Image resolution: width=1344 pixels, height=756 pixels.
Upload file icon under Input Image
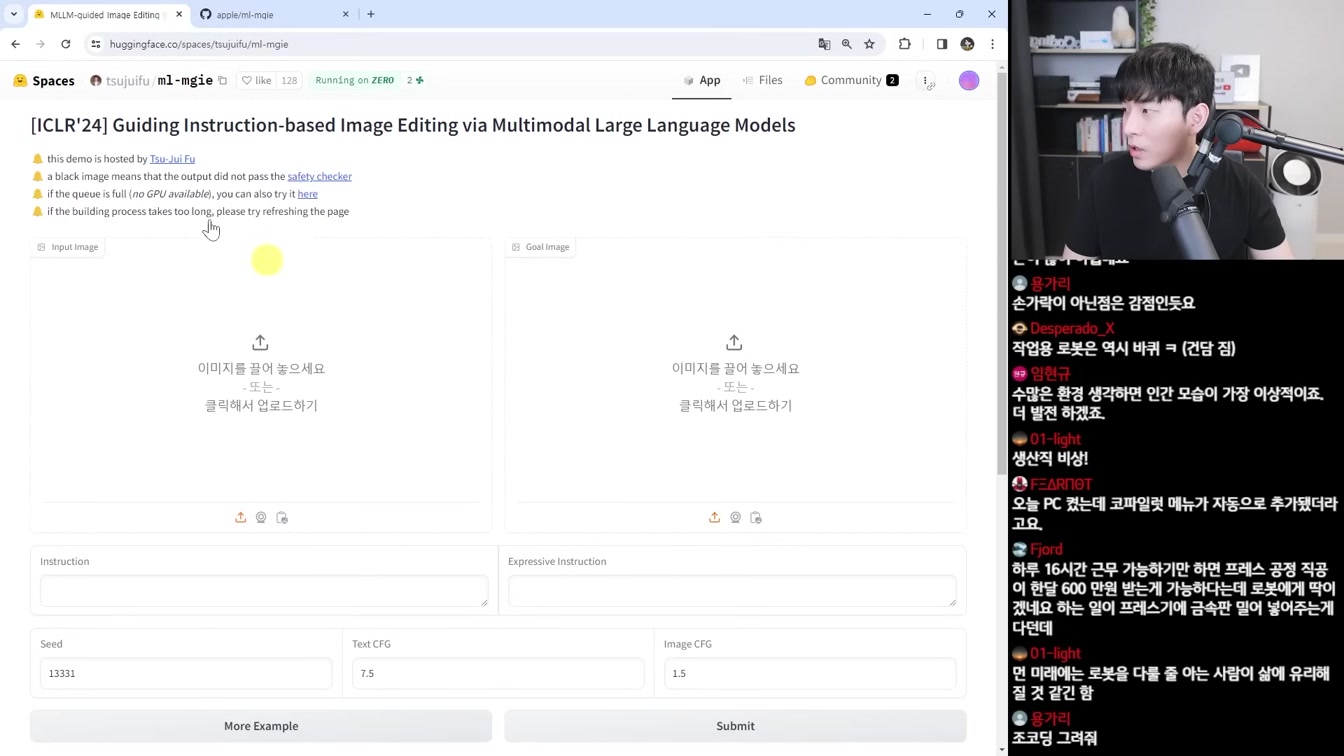[x=240, y=517]
